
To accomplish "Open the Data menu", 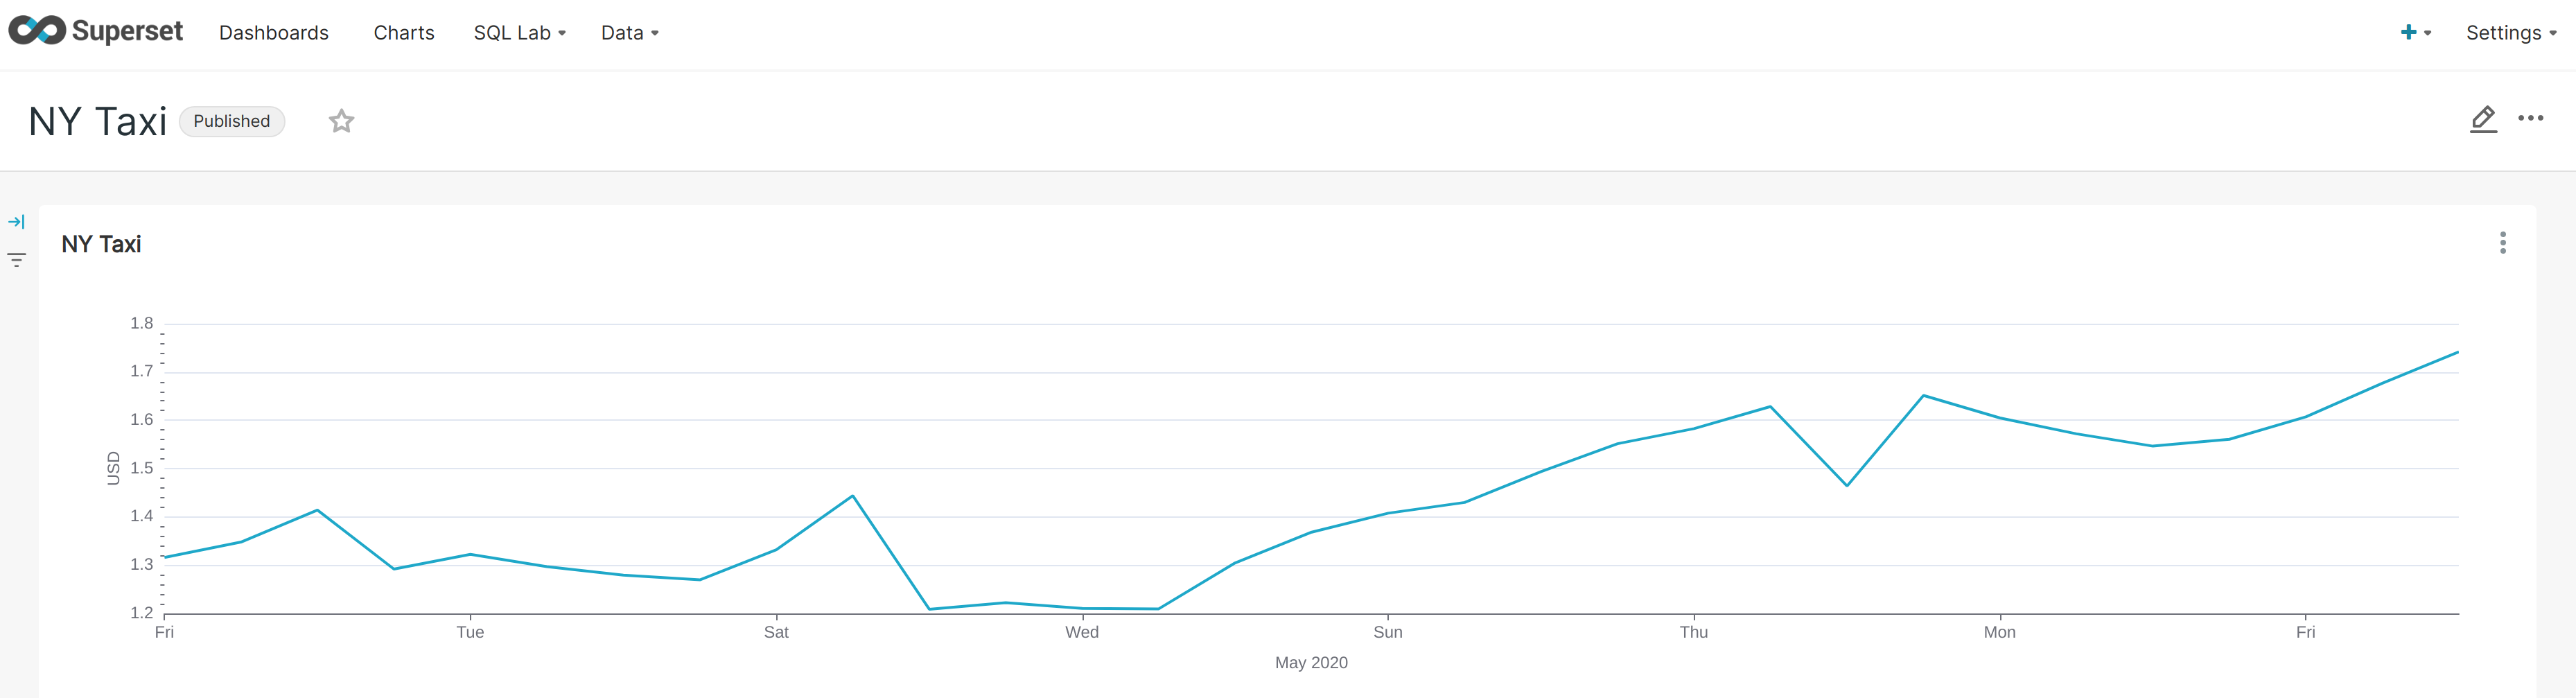I will click(629, 33).
